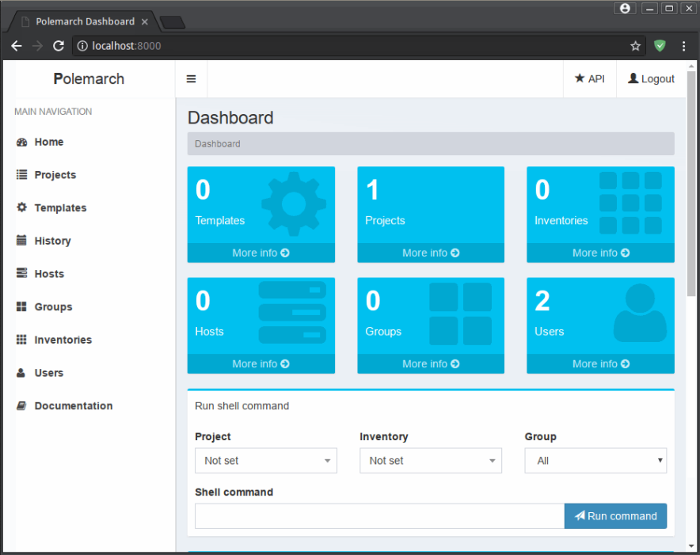This screenshot has height=555, width=700.
Task: Click More info on the Projects card
Action: tap(430, 253)
